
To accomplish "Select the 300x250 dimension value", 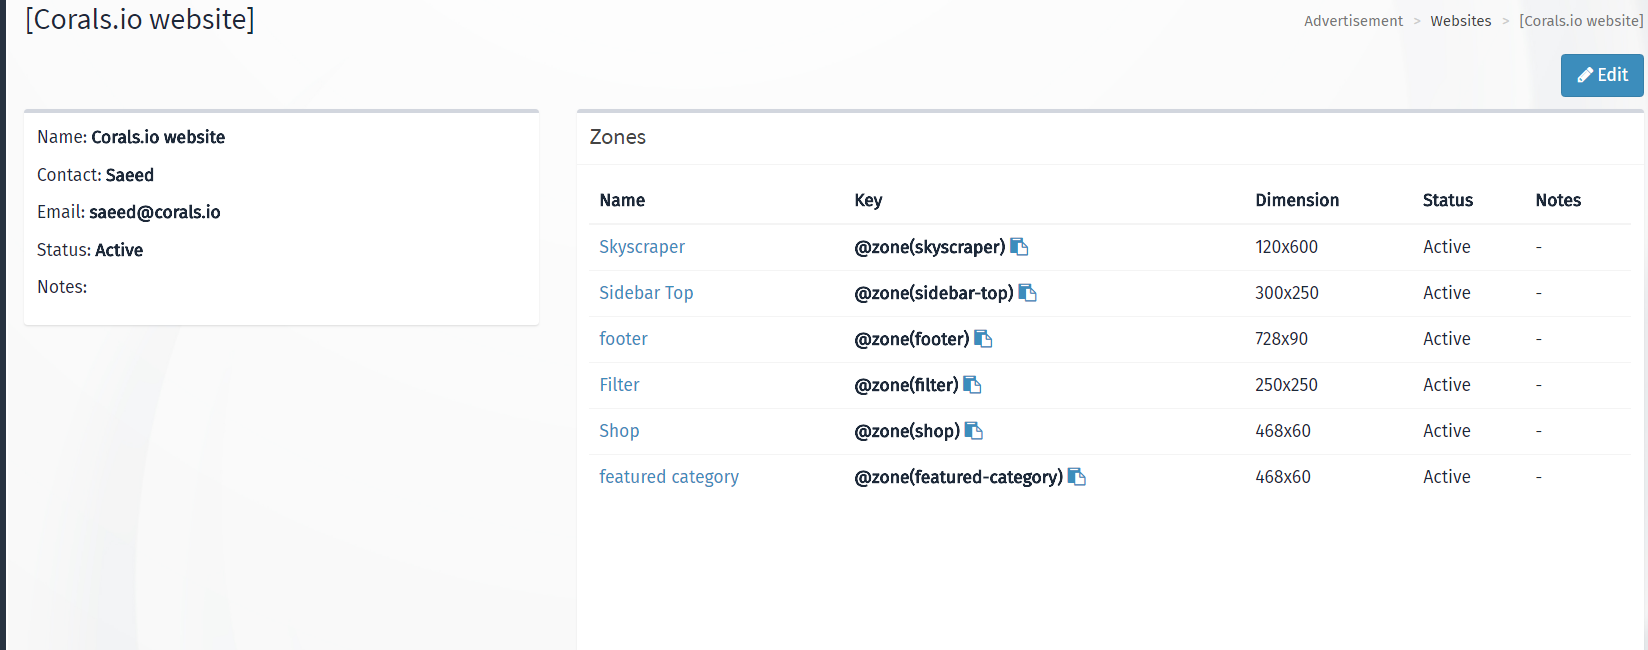I will 1287,293.
